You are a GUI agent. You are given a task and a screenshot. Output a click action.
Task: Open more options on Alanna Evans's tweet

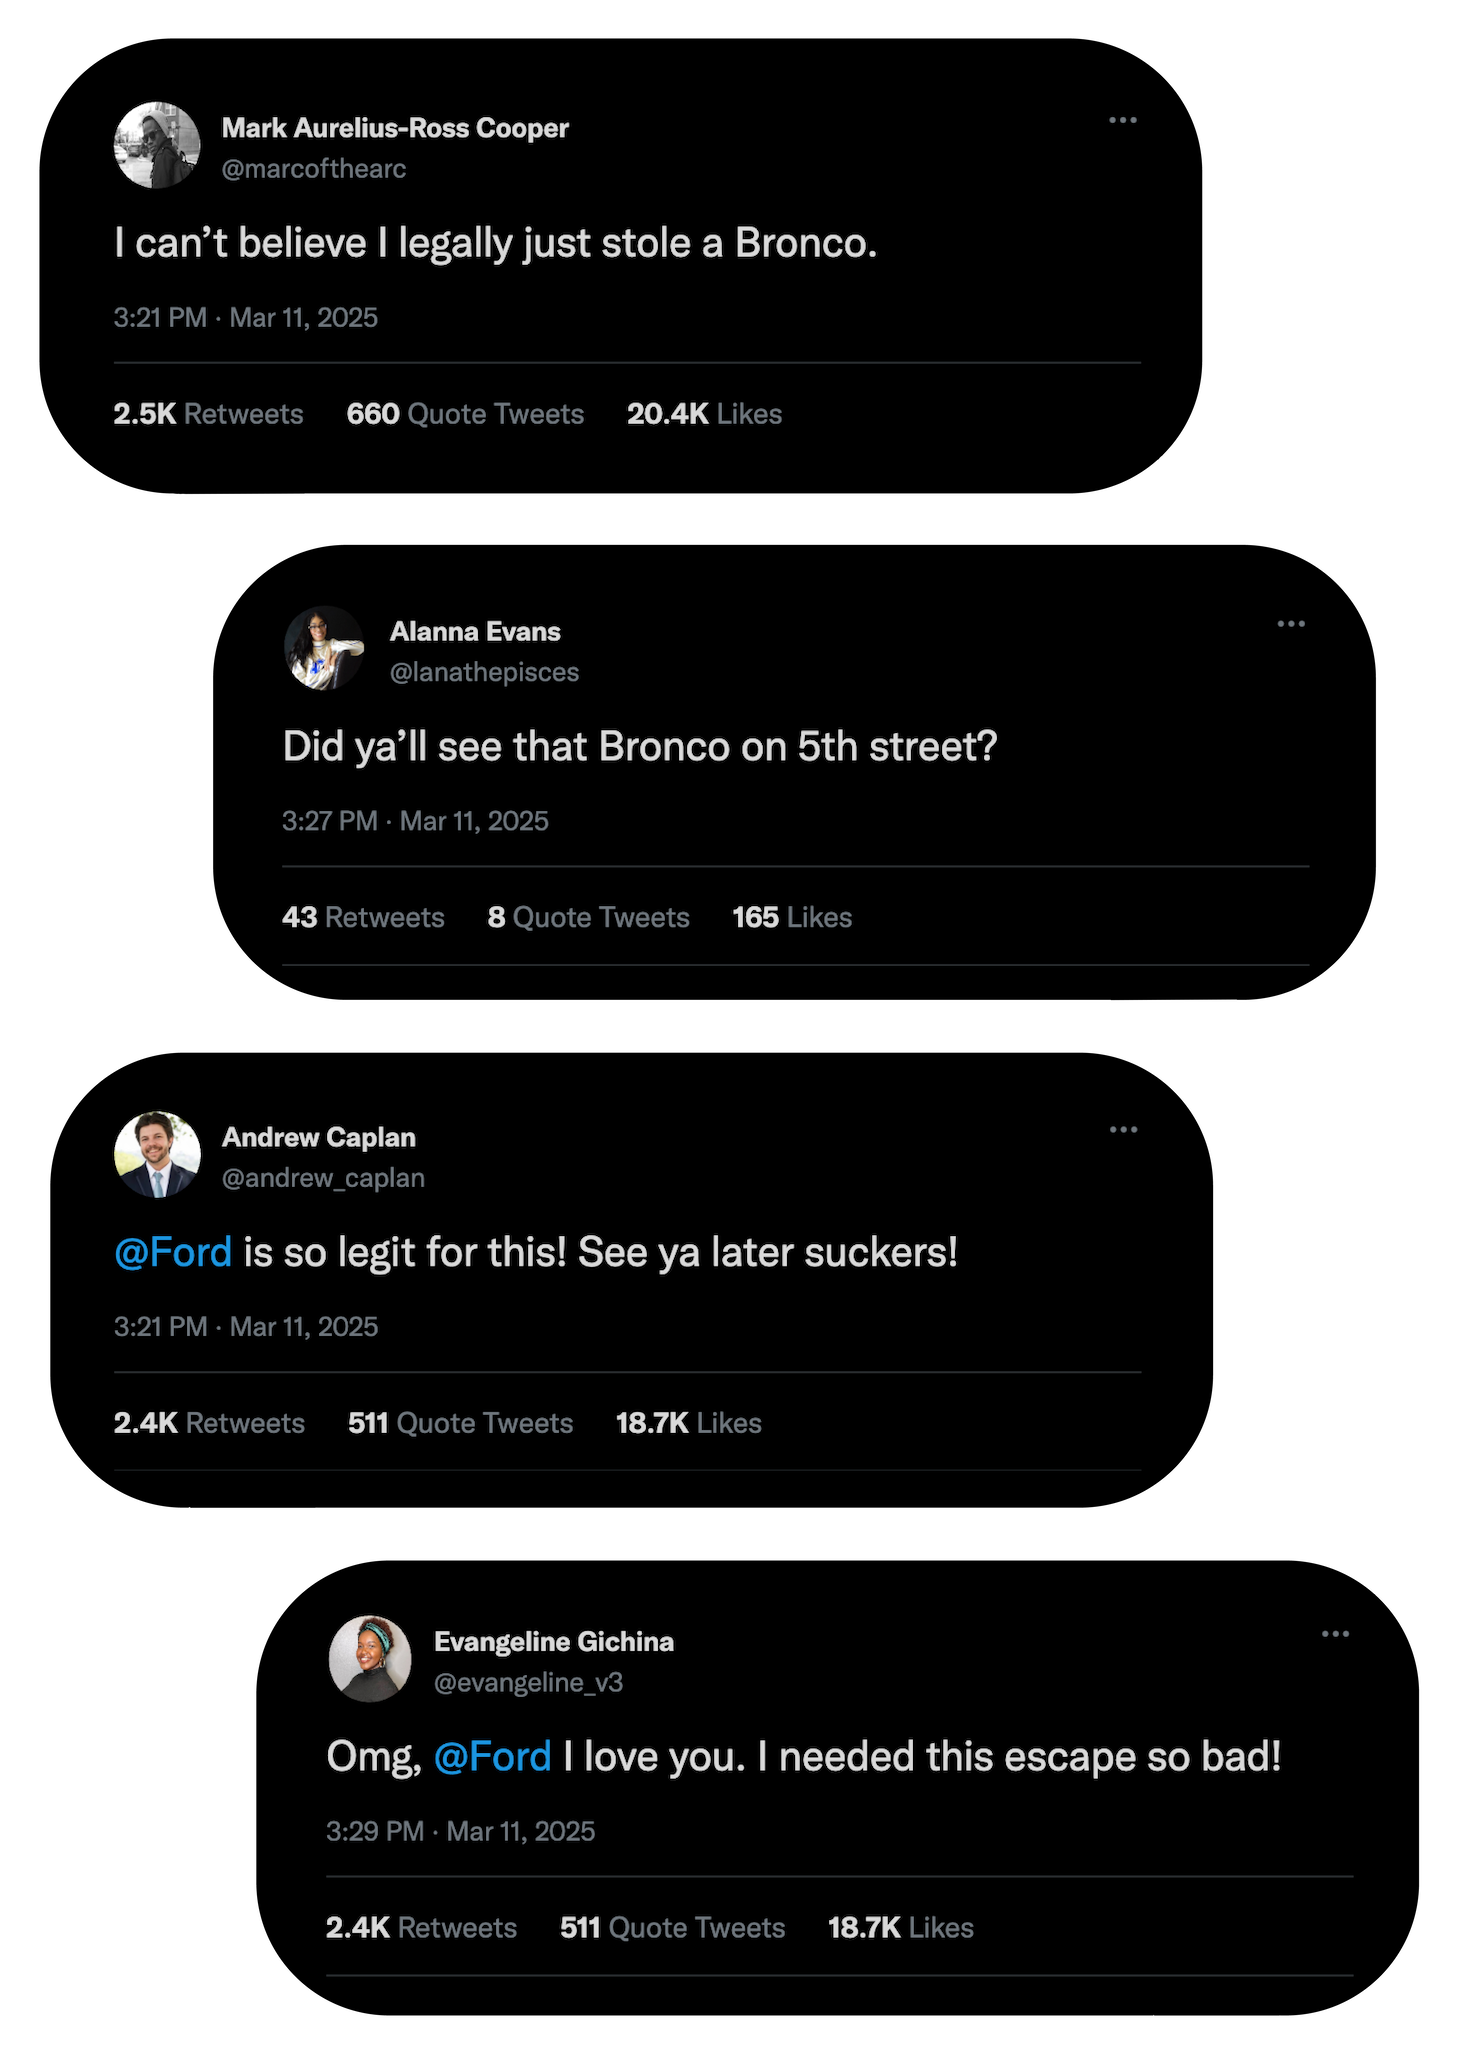click(1290, 624)
